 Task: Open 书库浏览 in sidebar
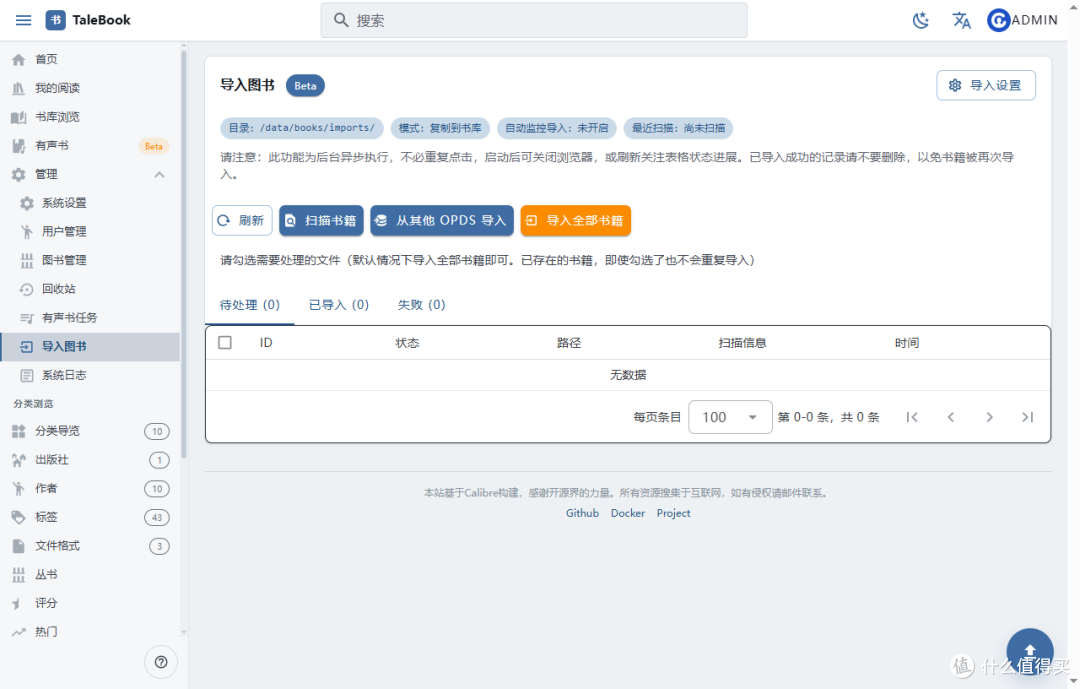(x=90, y=117)
